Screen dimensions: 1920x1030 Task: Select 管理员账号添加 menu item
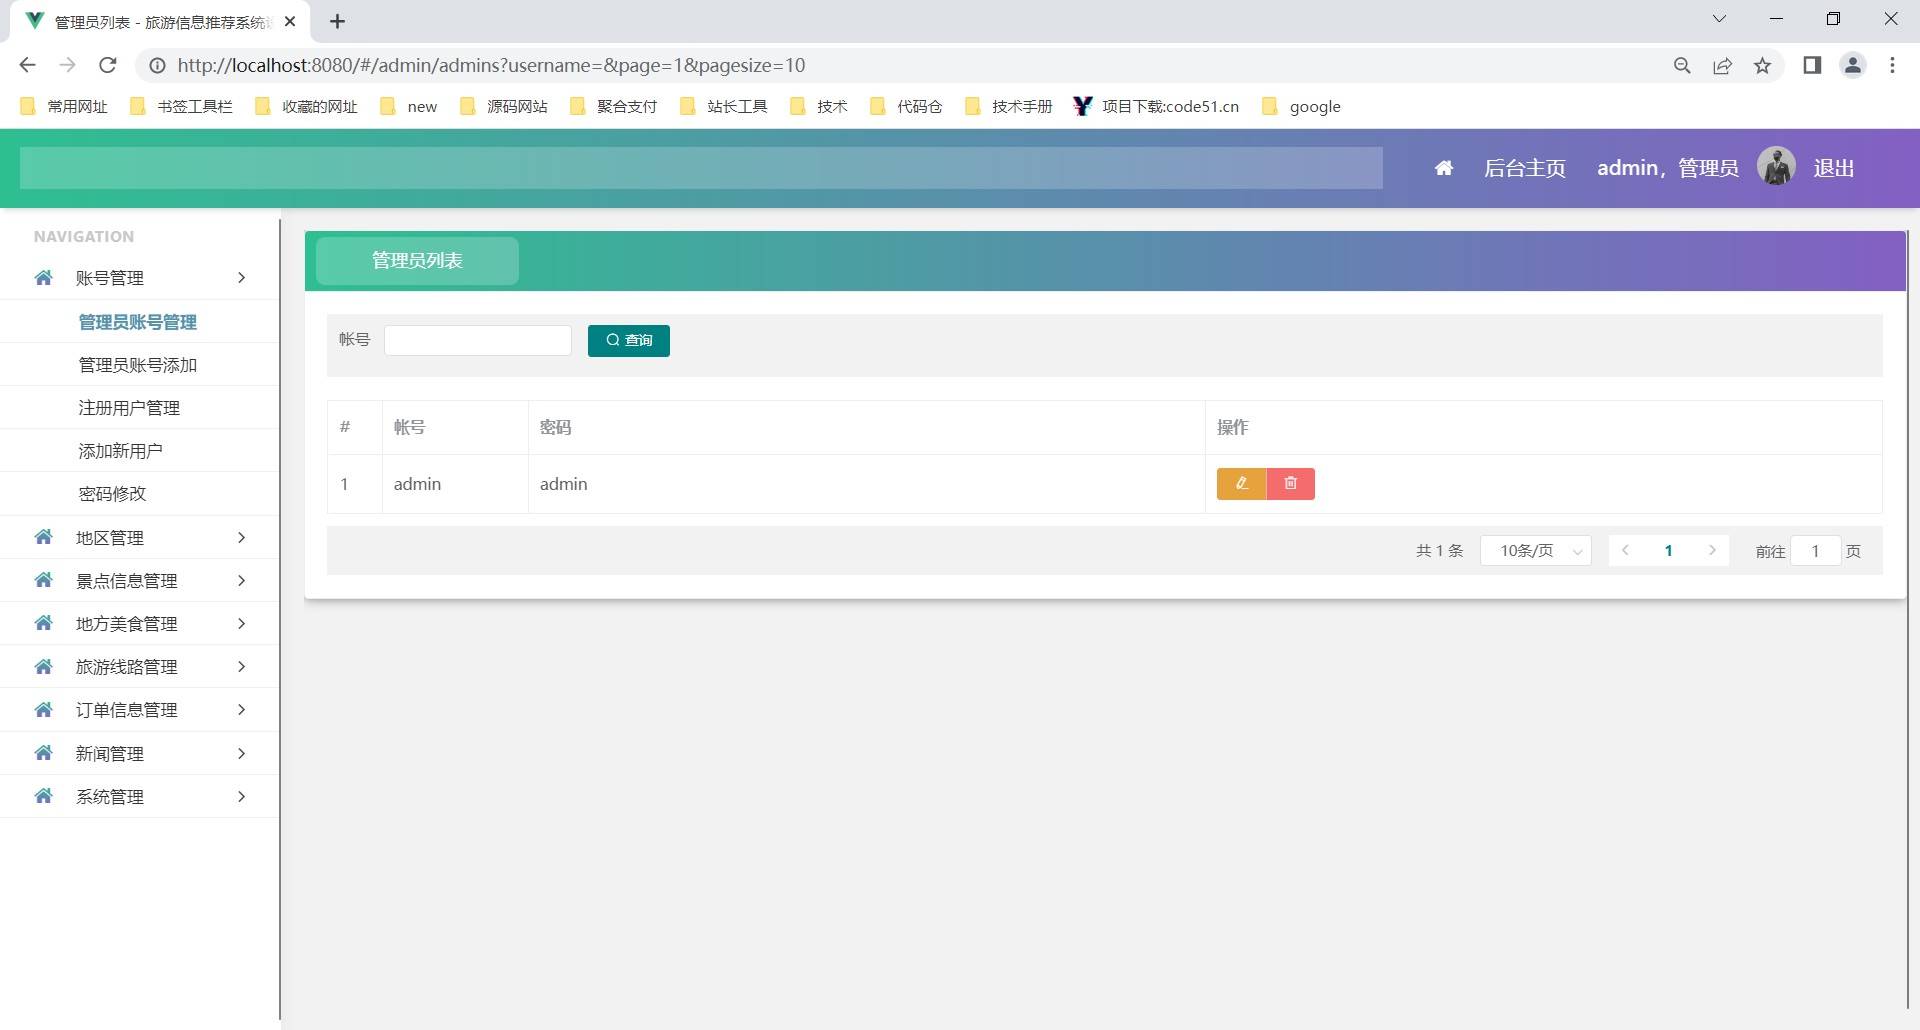[138, 365]
